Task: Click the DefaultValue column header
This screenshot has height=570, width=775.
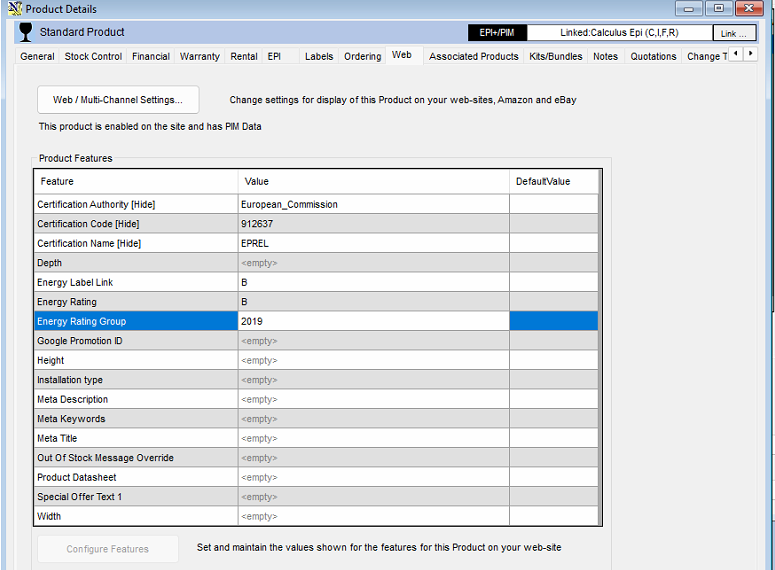Action: 553,181
